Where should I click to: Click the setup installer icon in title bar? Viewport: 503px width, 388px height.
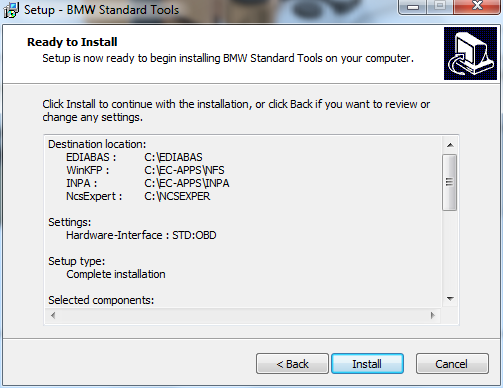tap(11, 10)
